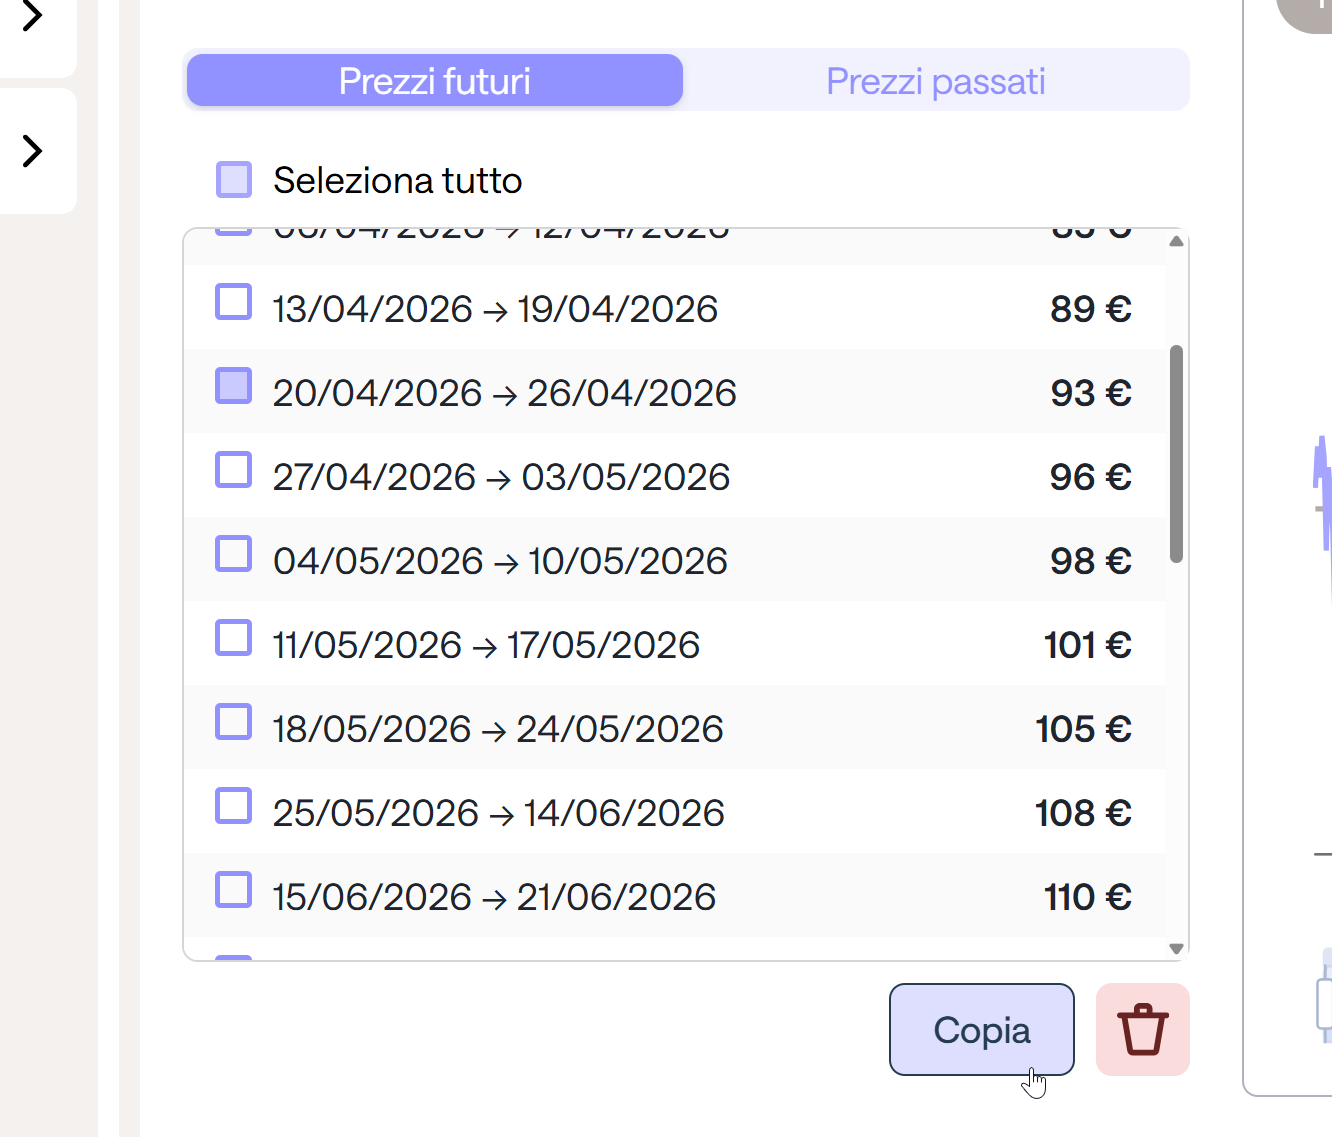Click the scroll up arrow of price list

click(1176, 241)
